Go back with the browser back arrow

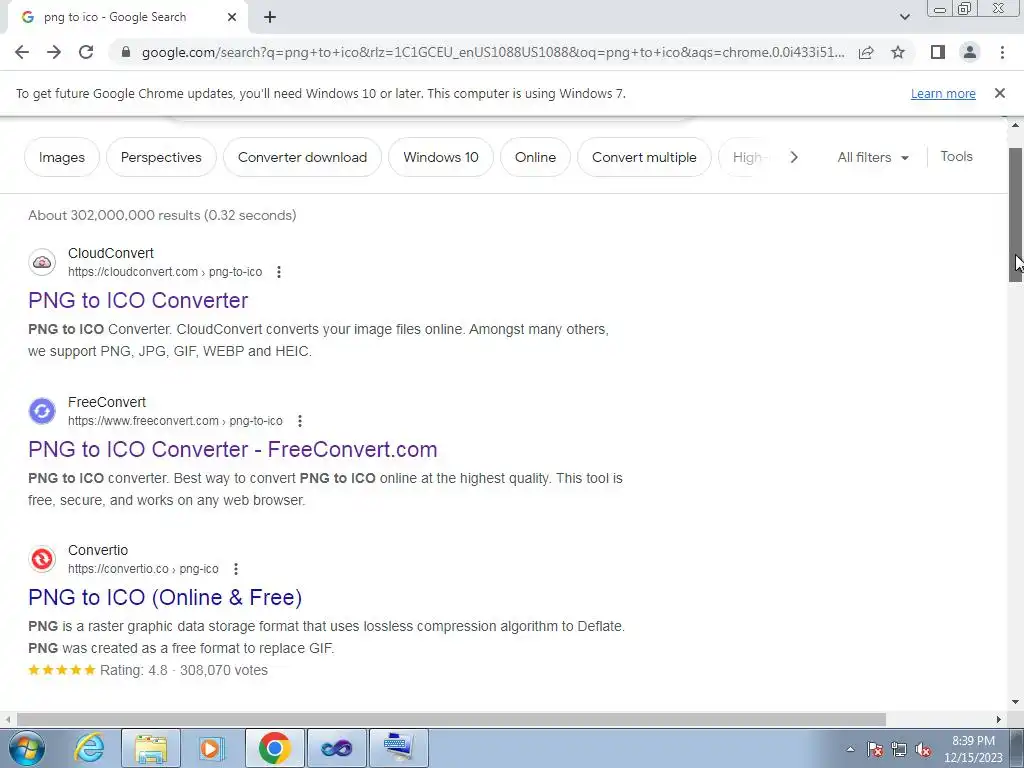tap(22, 52)
